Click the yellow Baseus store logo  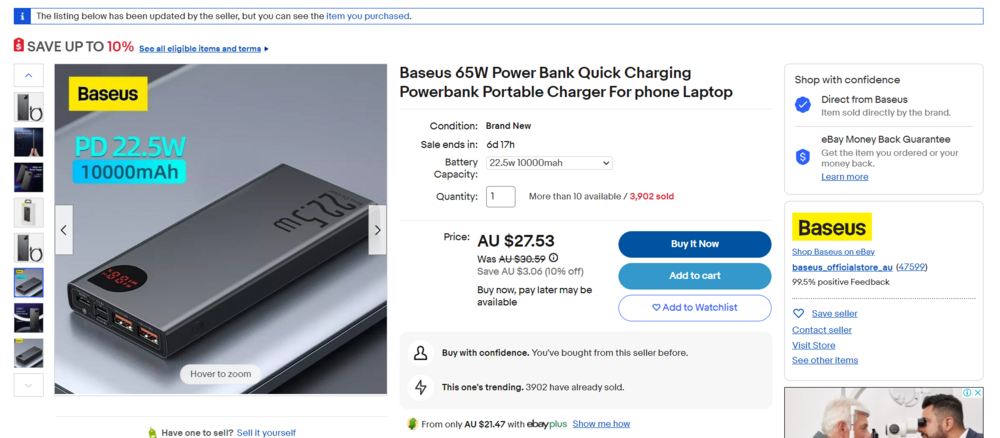831,227
